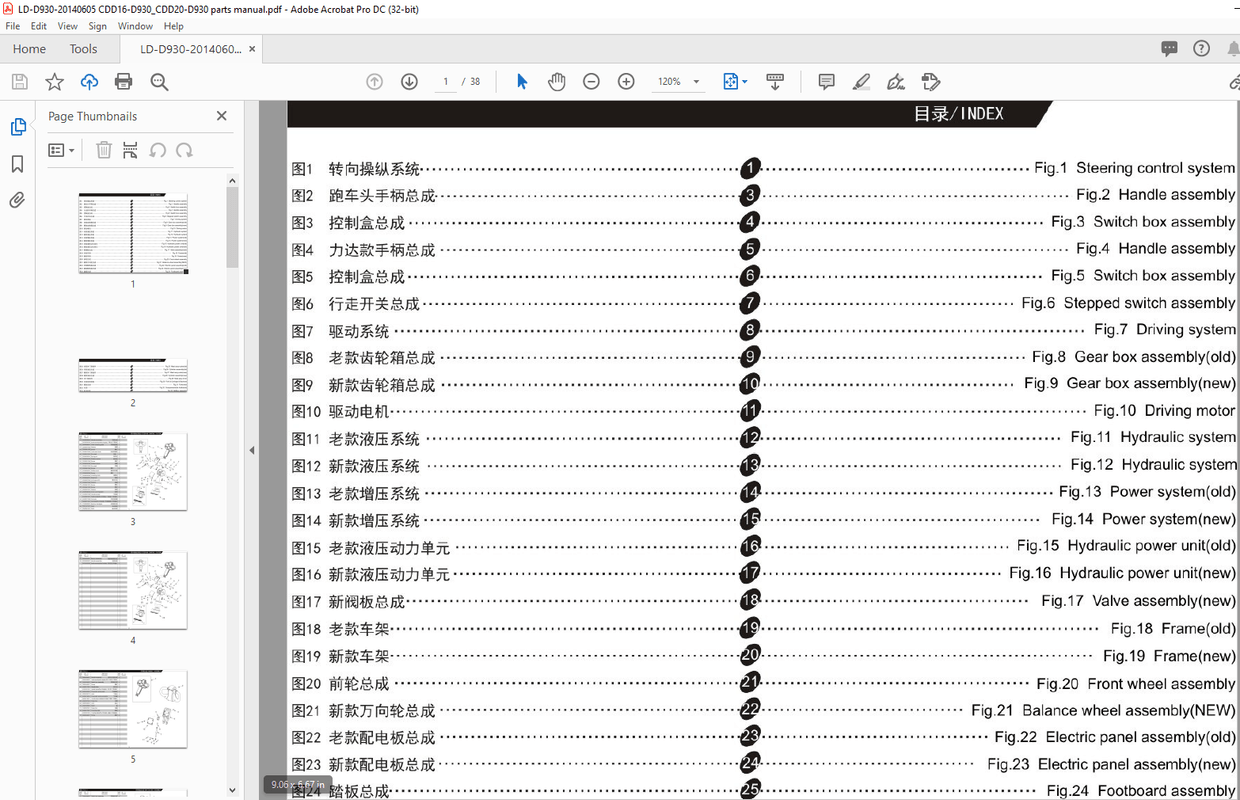Toggle the Selection arrow tool
This screenshot has width=1240, height=800.
[x=521, y=81]
